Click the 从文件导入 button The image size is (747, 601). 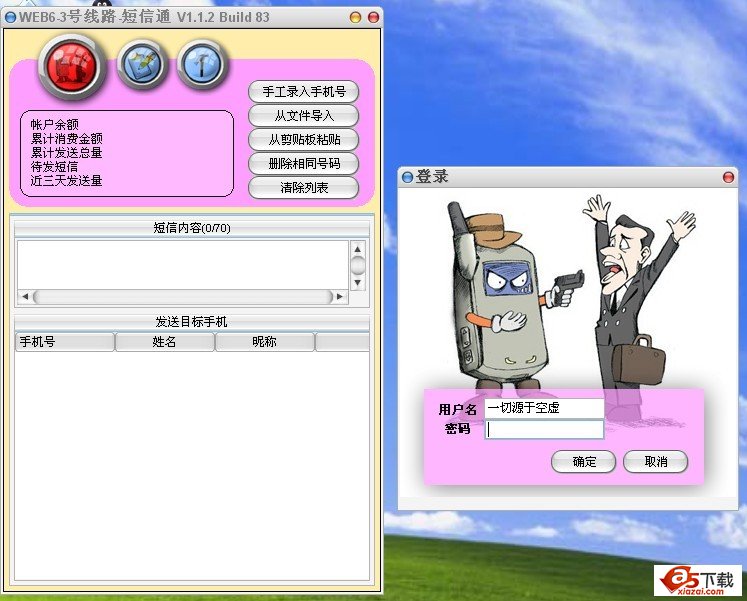tap(303, 115)
